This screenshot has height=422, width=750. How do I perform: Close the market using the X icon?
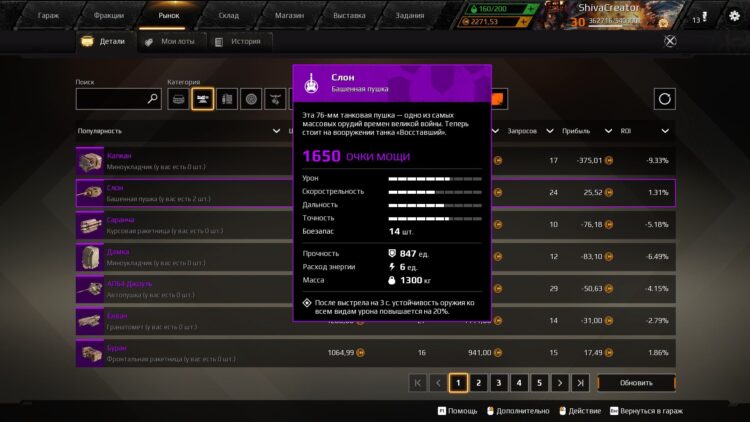[x=670, y=41]
